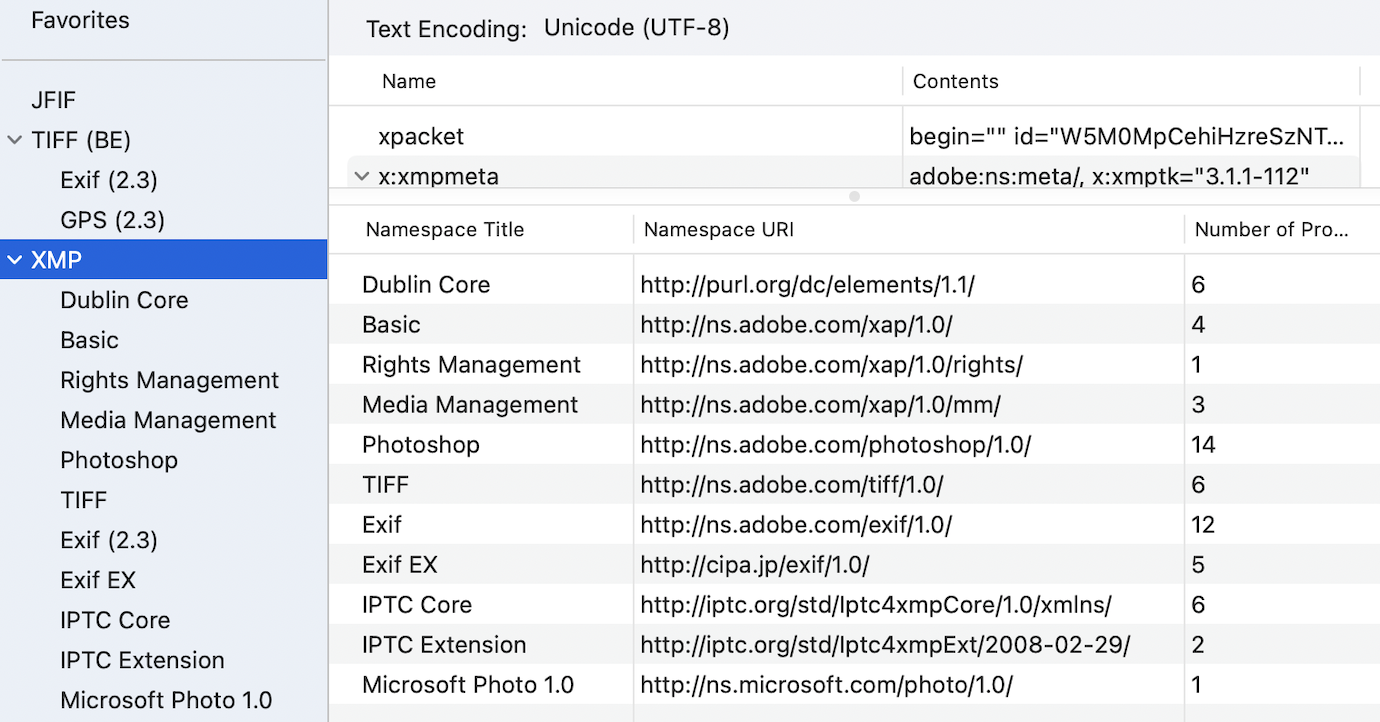
Task: Select Exif (2.3) under TIFF (BE)
Action: 109,180
